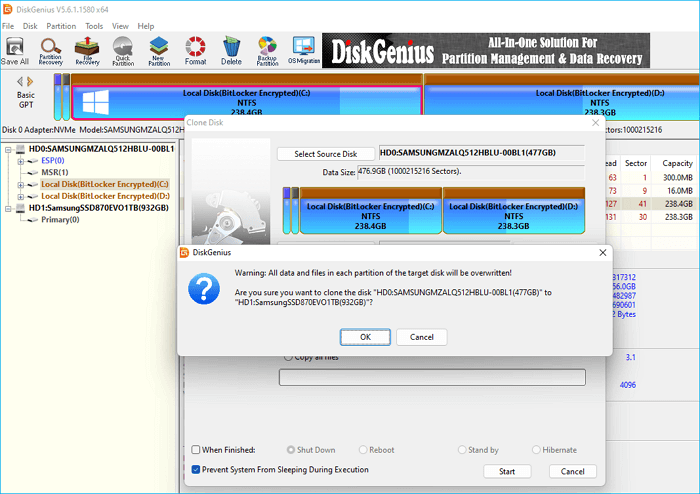
Task: Click the Sector column header
Action: [x=636, y=163]
